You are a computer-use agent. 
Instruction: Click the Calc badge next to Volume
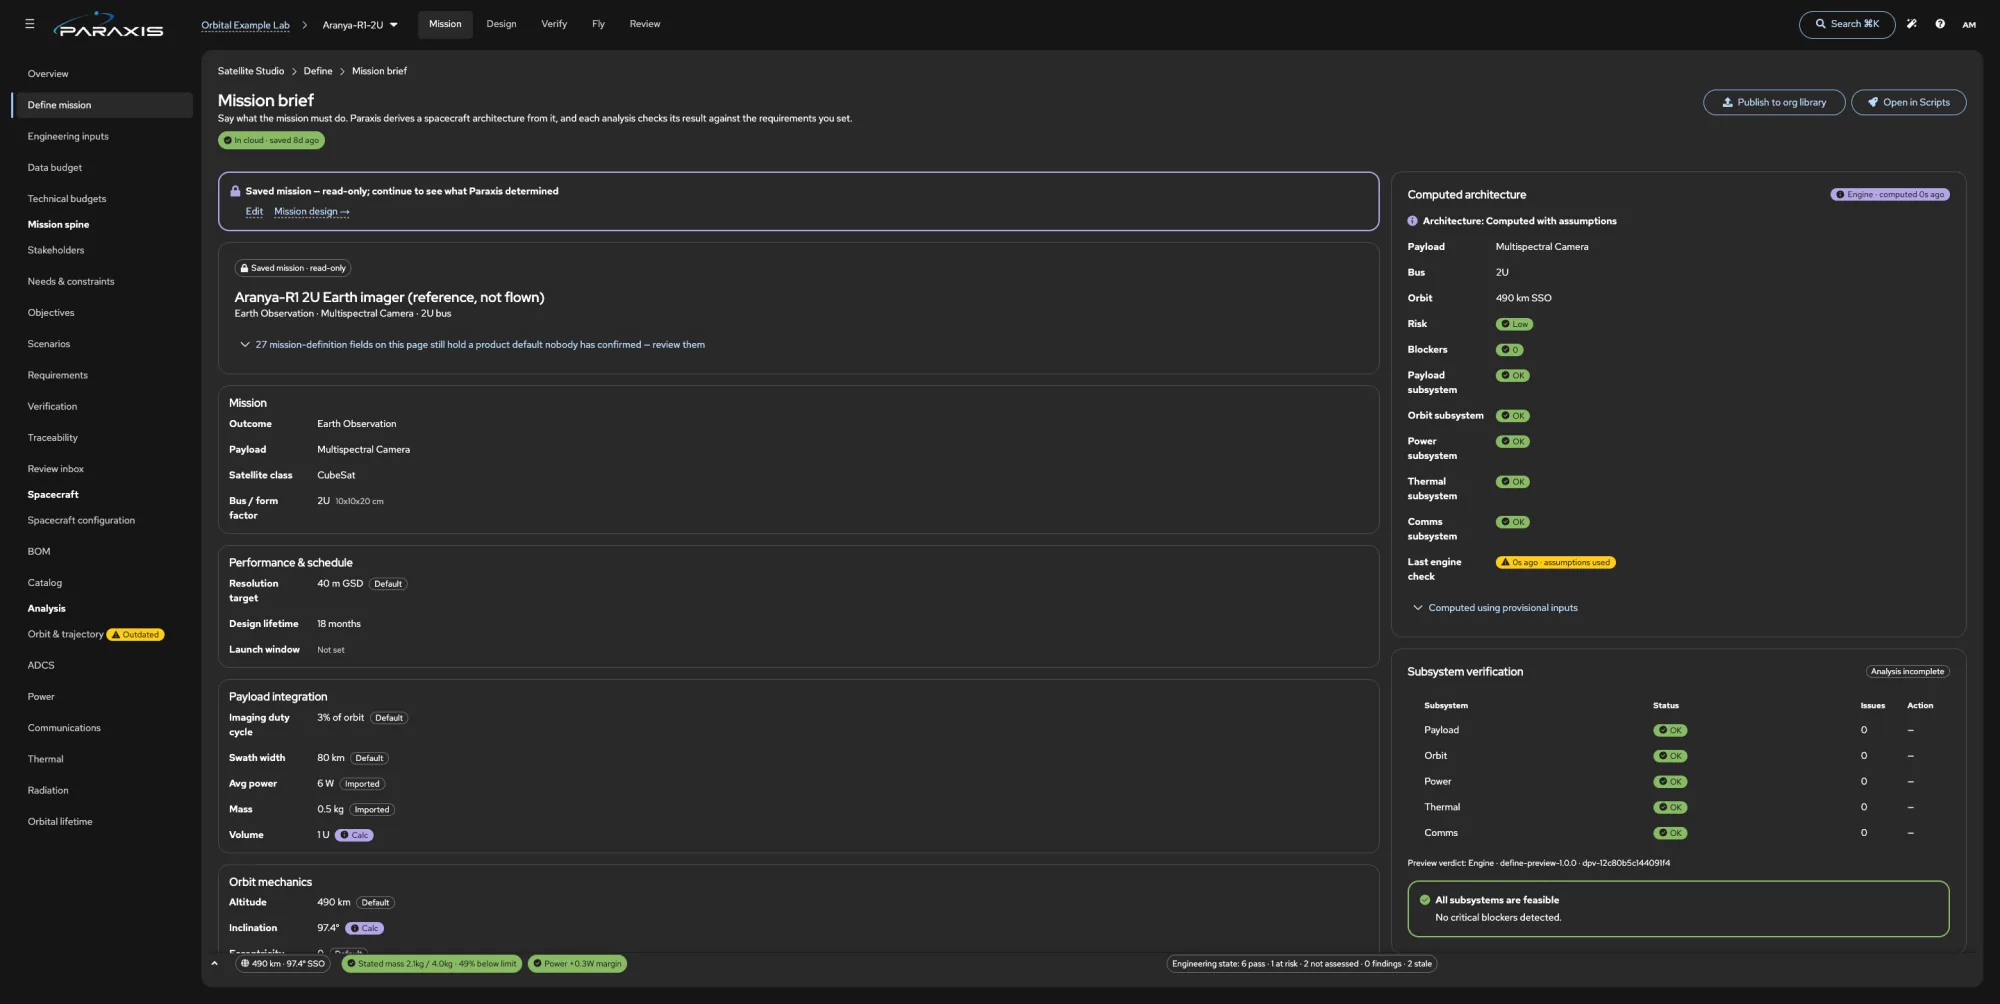tap(354, 835)
